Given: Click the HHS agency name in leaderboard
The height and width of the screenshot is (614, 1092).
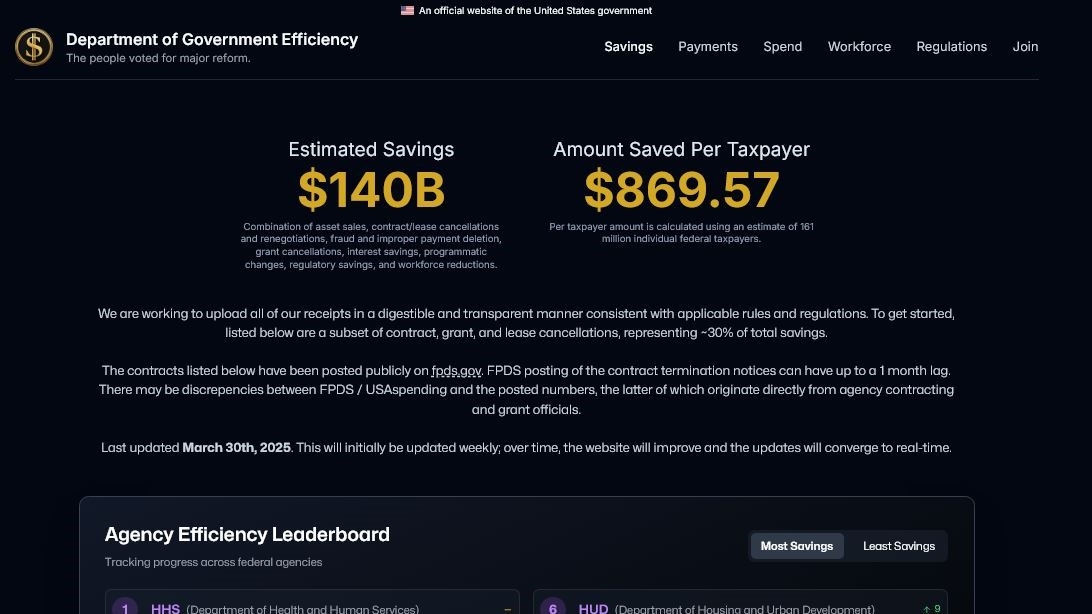Looking at the screenshot, I should pos(166,609).
